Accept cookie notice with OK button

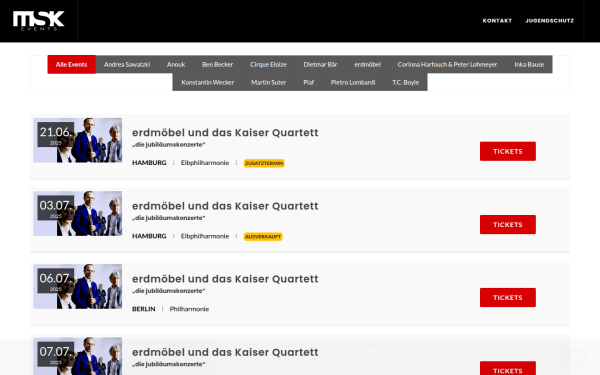(x=577, y=357)
